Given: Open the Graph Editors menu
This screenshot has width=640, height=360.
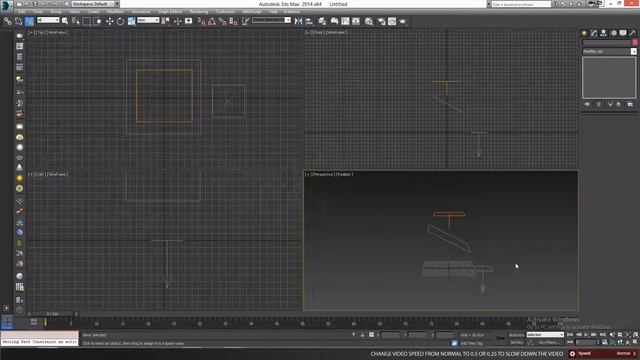Looking at the screenshot, I should 170,12.
